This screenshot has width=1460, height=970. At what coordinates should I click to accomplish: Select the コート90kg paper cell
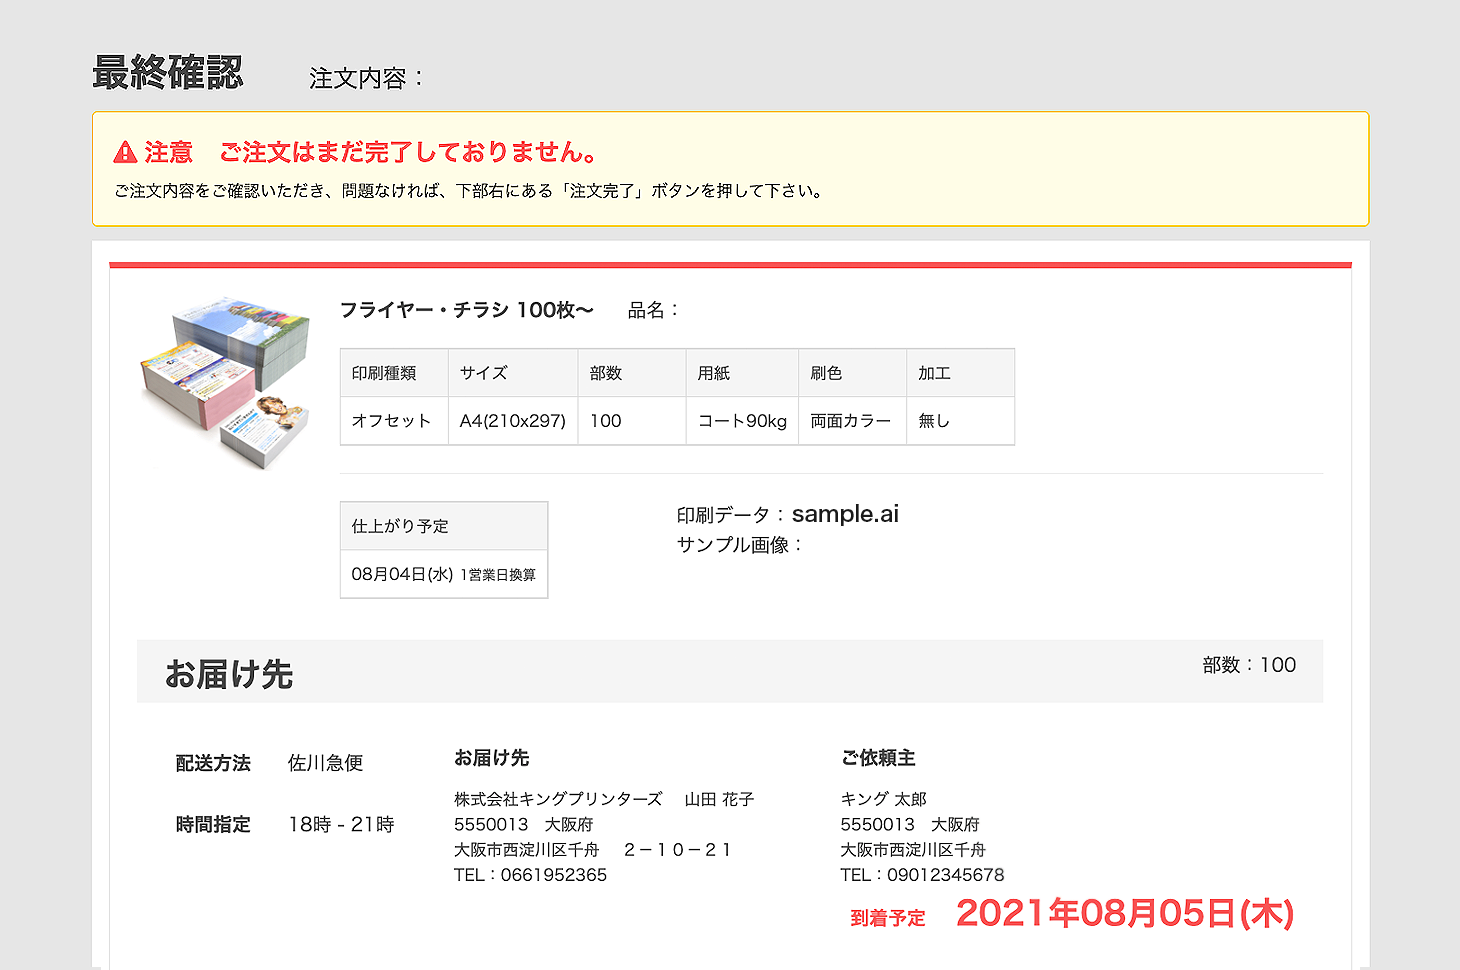coord(741,420)
